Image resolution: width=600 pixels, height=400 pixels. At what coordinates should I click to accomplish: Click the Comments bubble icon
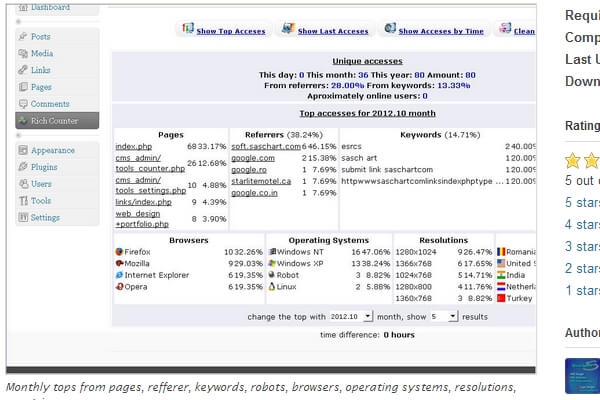22,104
